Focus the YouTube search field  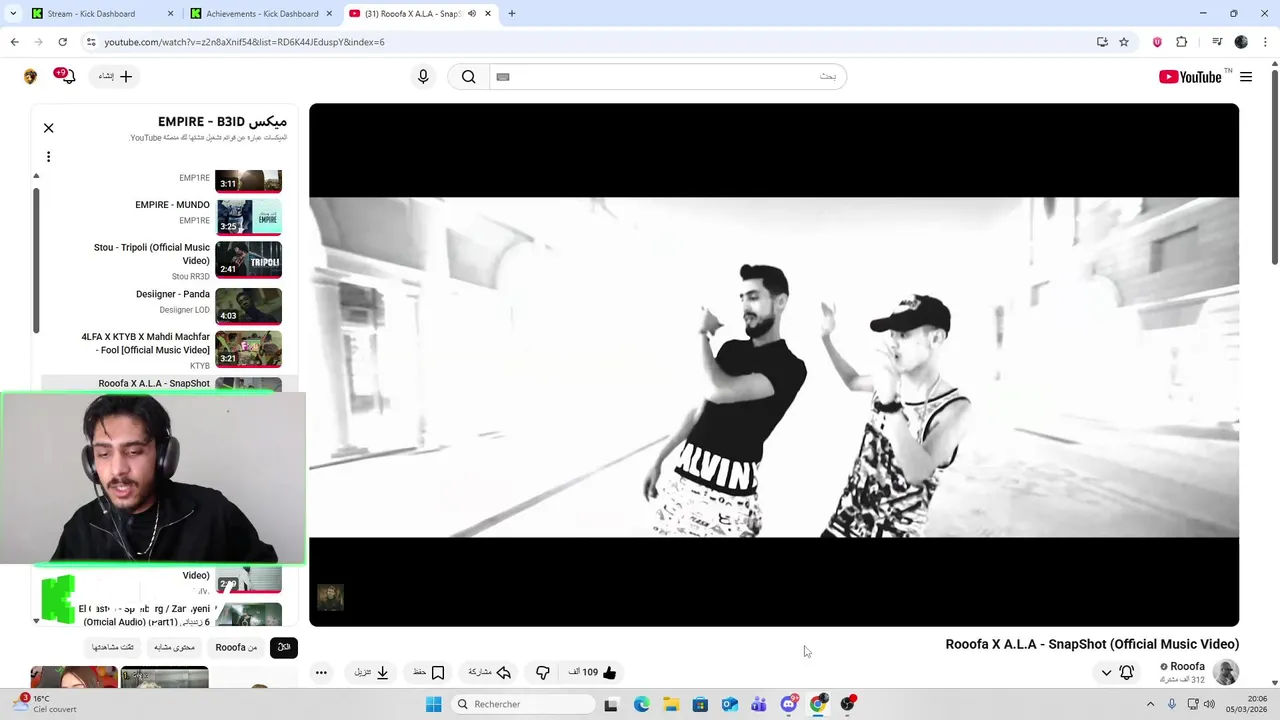click(668, 77)
